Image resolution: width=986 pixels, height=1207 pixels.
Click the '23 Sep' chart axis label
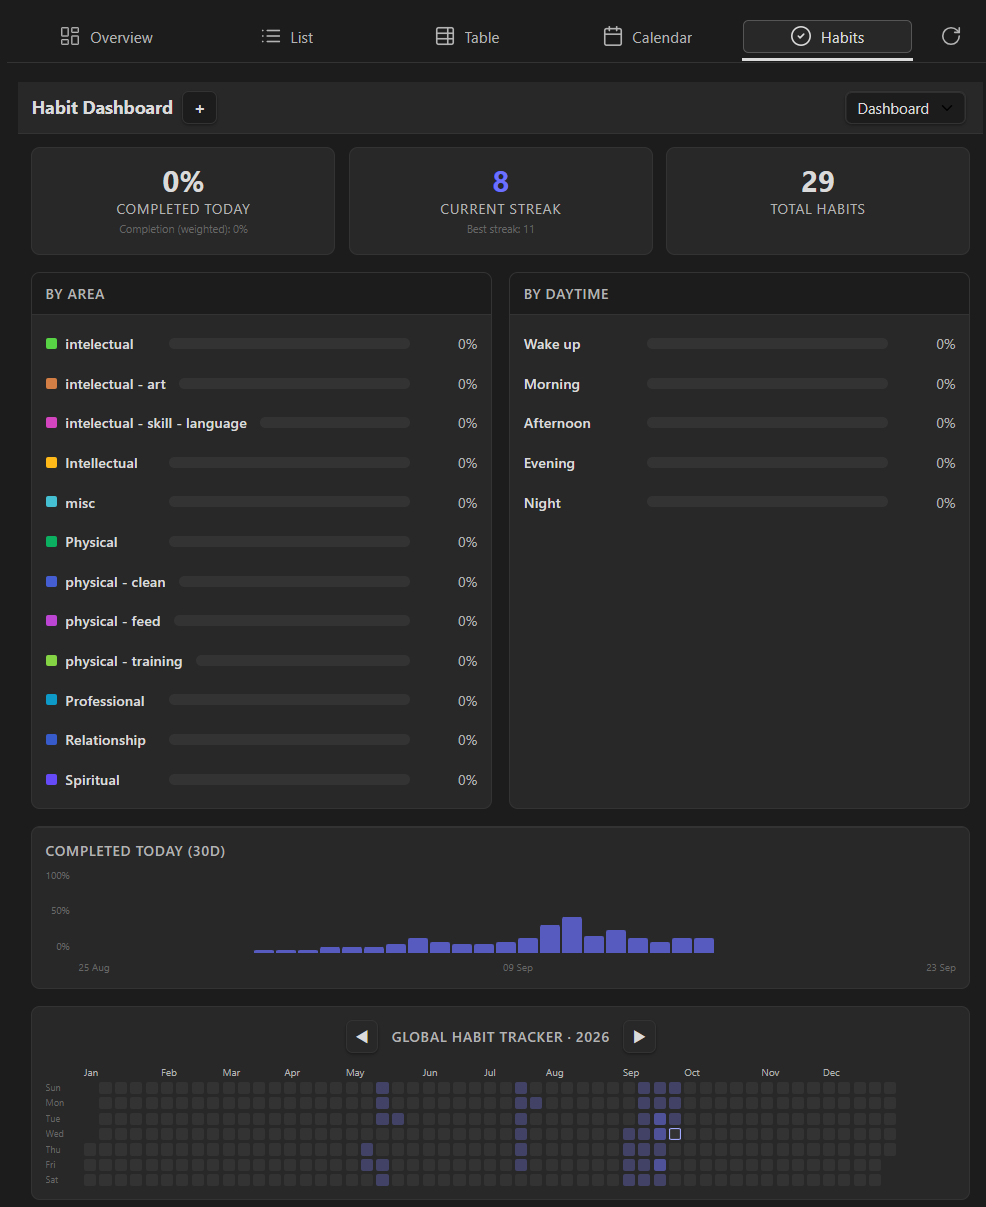[x=941, y=968]
